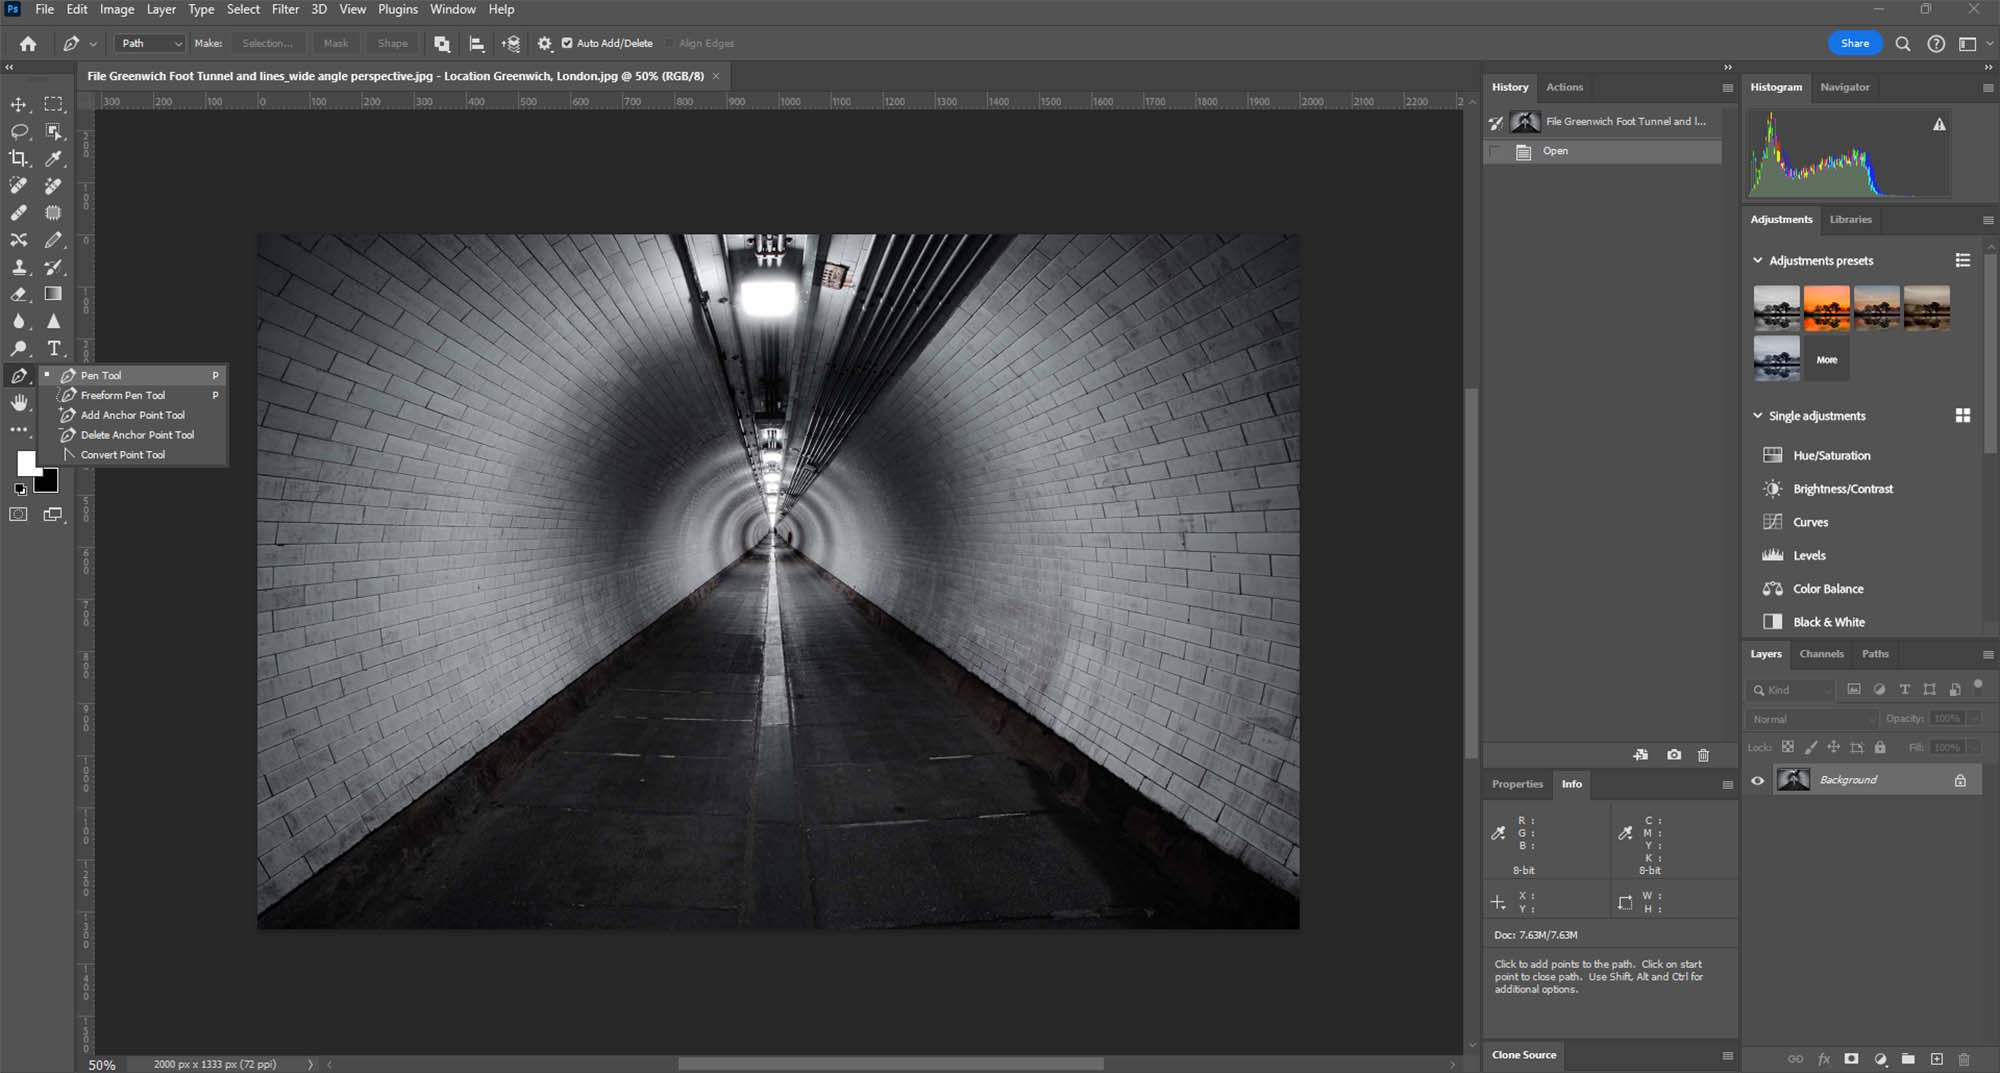Select the Clone Stamp tool

point(19,267)
